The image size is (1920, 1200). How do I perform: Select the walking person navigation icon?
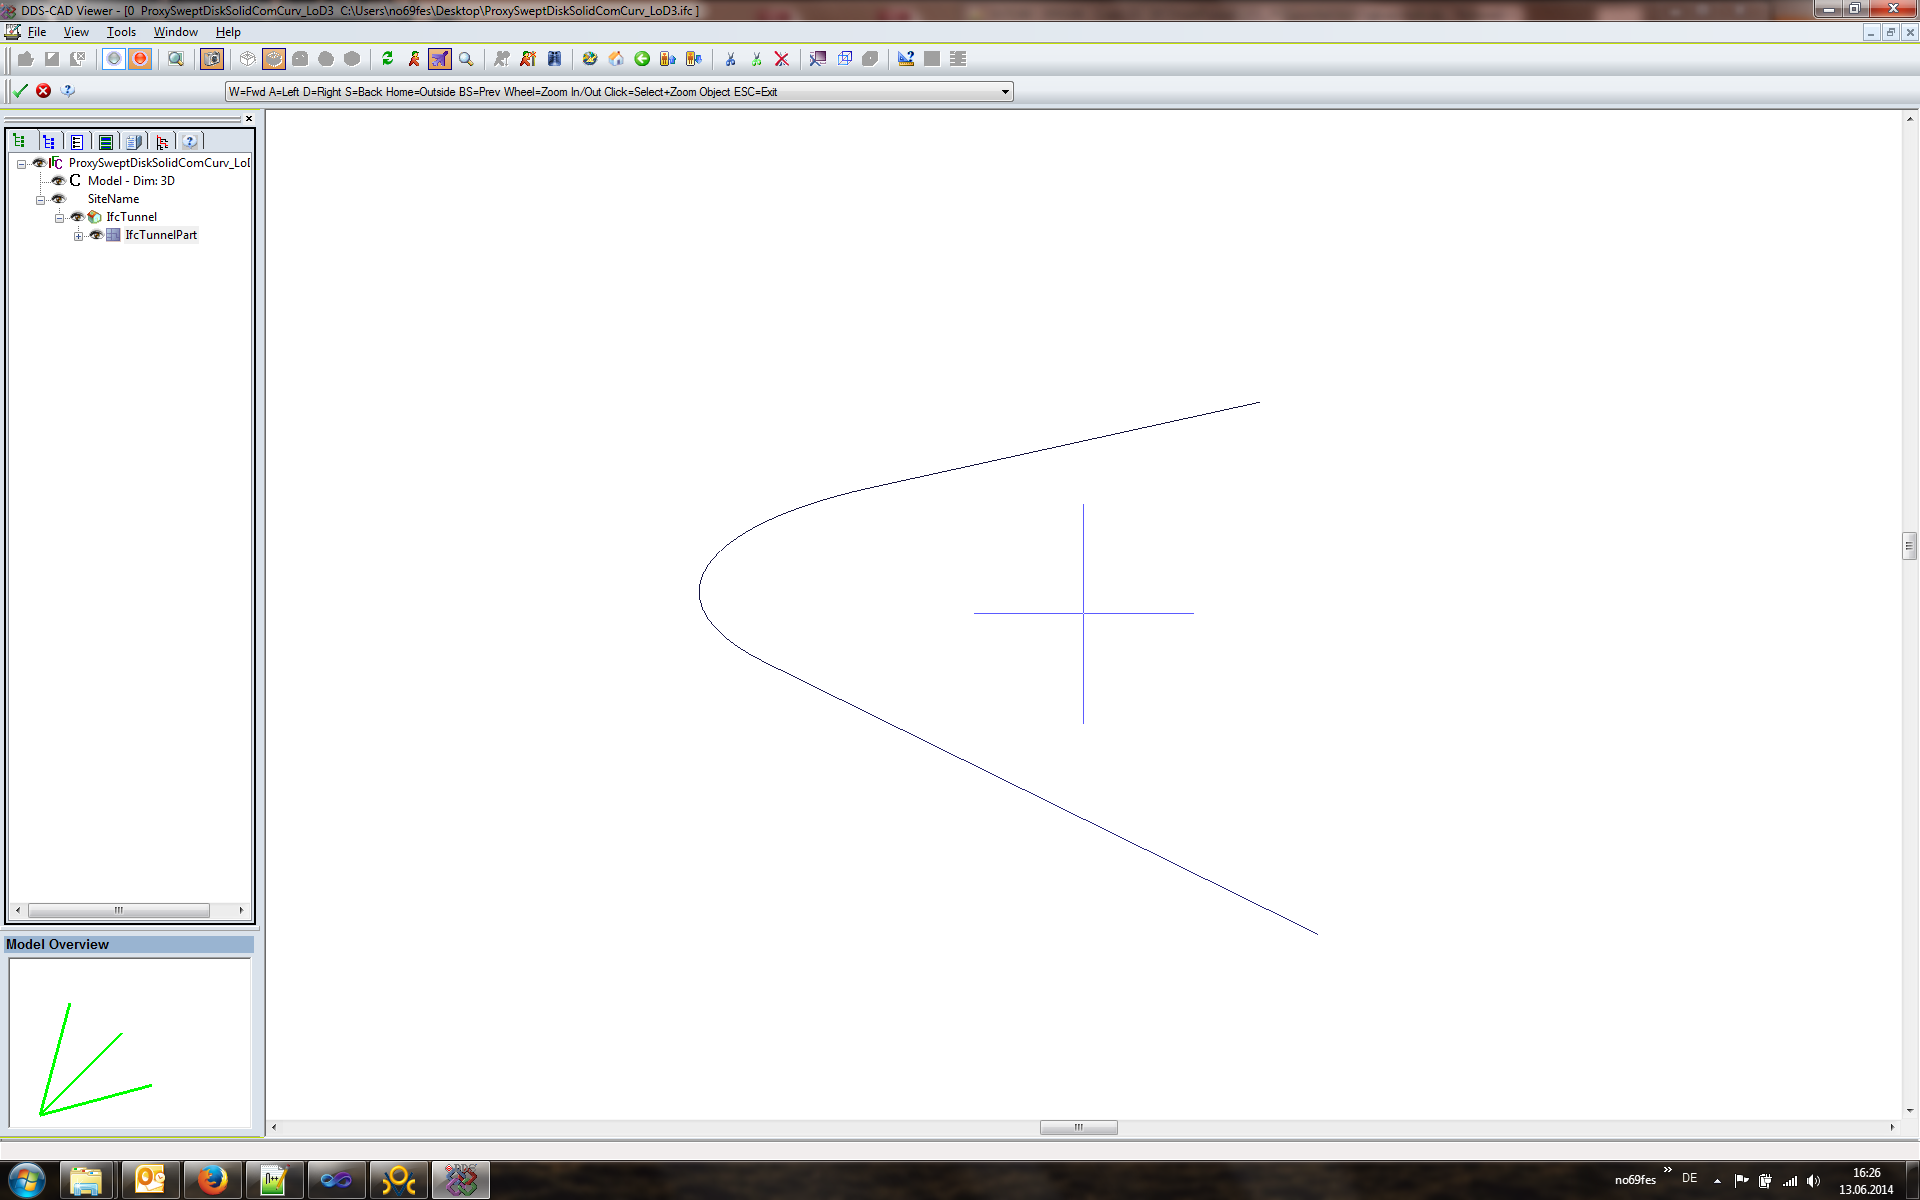(414, 59)
